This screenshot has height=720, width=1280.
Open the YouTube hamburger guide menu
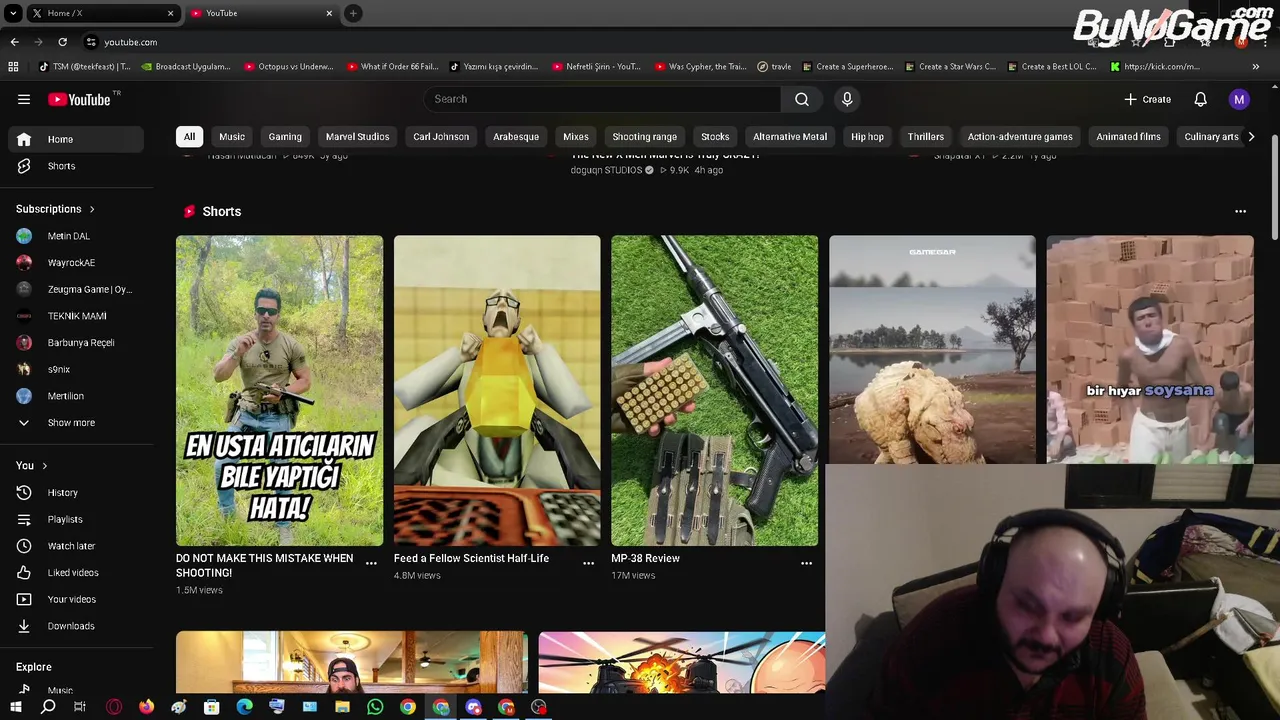point(24,99)
